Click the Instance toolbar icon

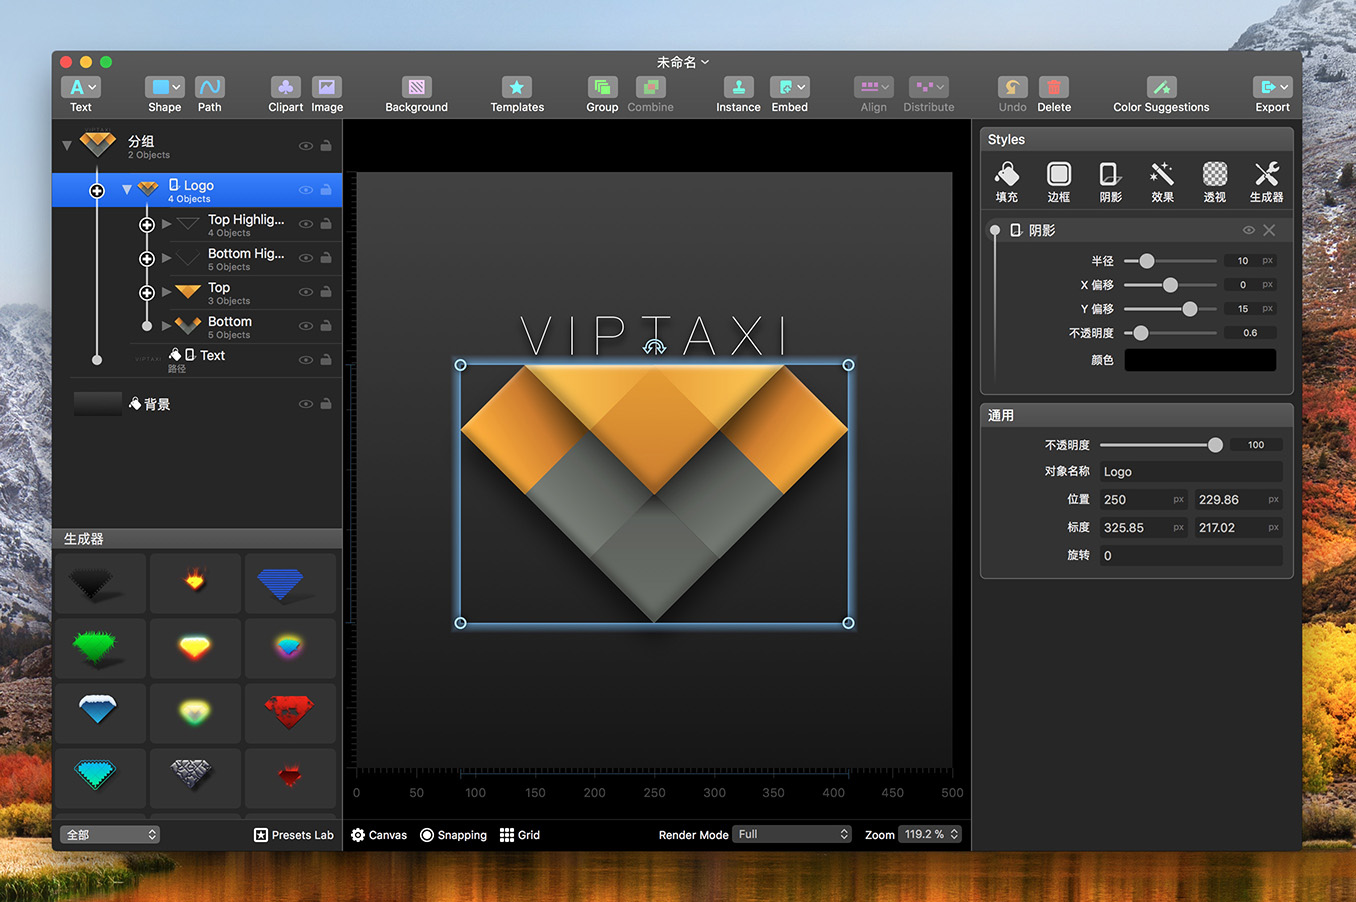coord(738,88)
